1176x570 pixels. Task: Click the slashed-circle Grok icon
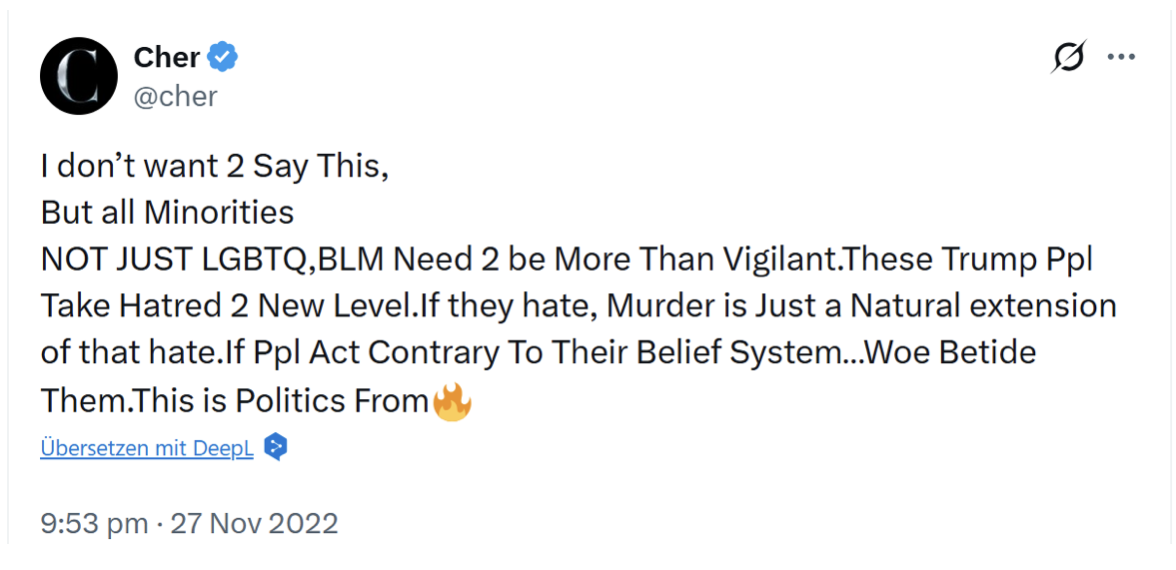point(1068,59)
